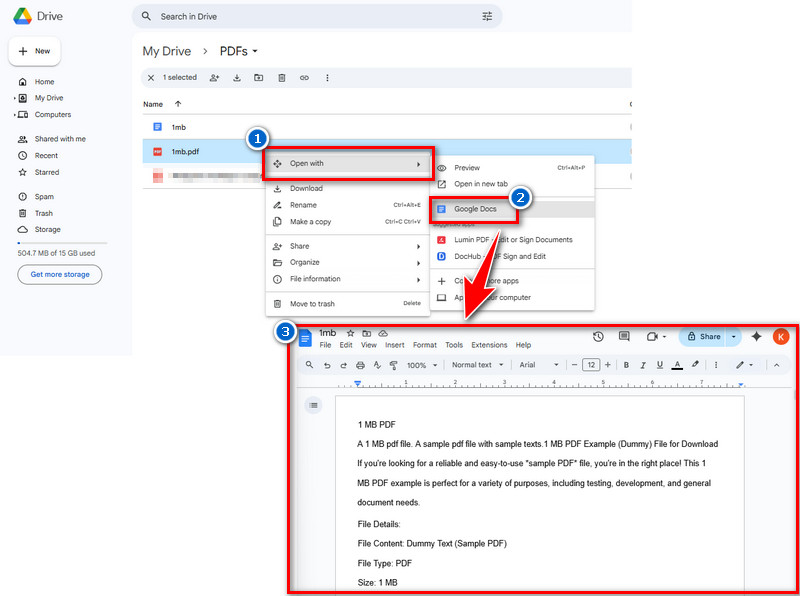Choose Preview in the submenu
This screenshot has width=800, height=596.
pyautogui.click(x=512, y=168)
